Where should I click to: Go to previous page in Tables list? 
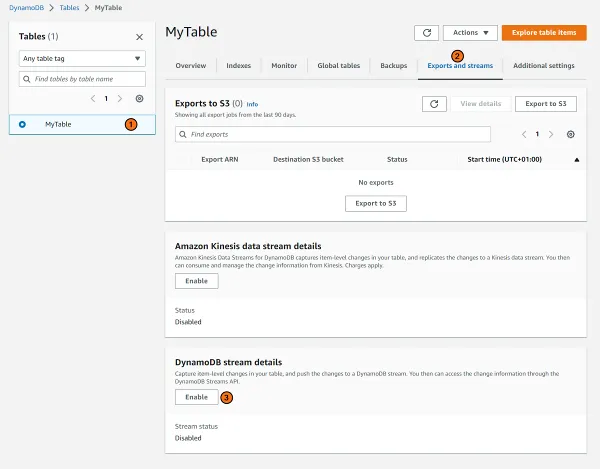(x=93, y=99)
